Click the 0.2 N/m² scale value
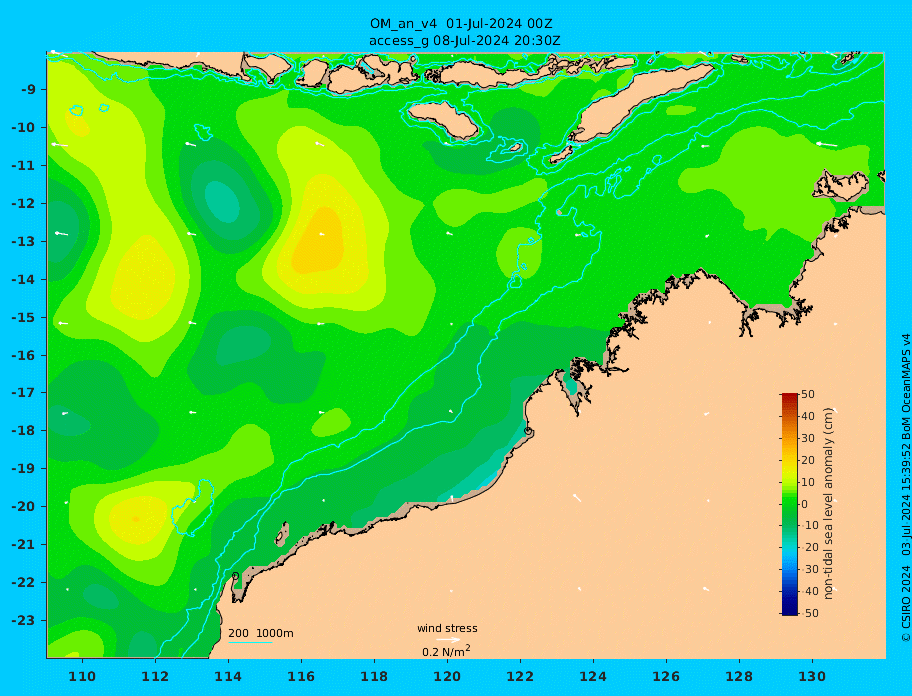The height and width of the screenshot is (696, 912). coord(446,651)
